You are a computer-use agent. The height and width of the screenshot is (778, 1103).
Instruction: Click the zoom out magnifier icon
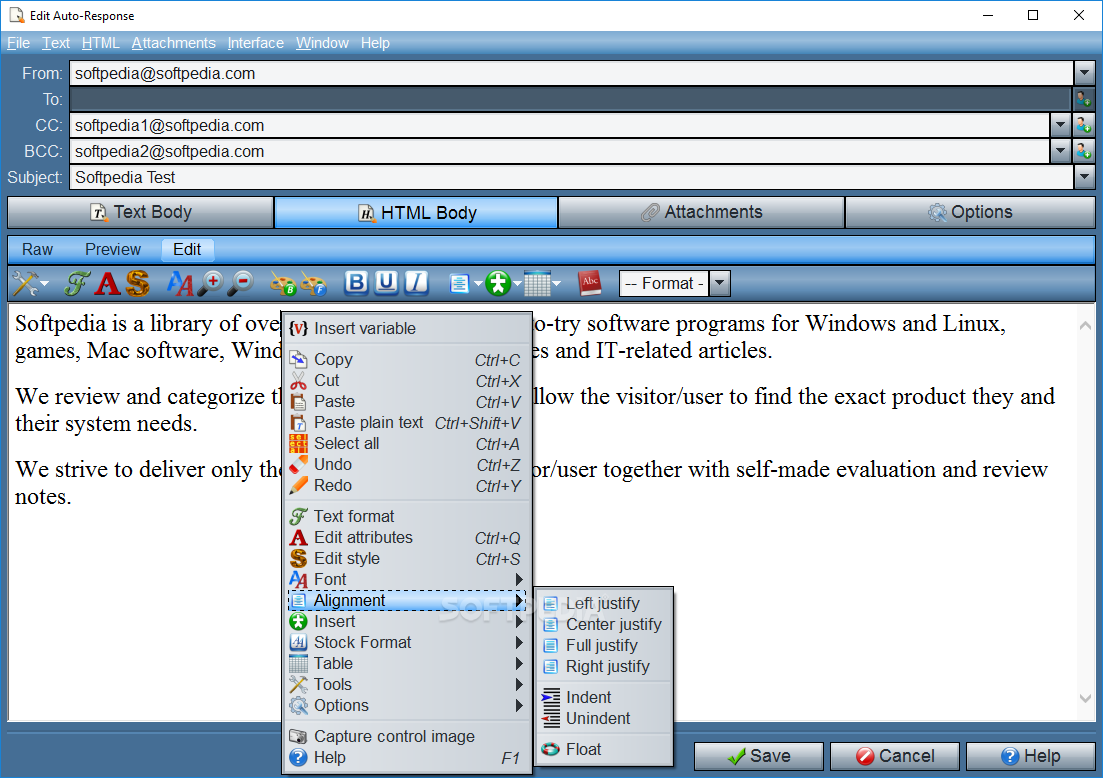241,283
